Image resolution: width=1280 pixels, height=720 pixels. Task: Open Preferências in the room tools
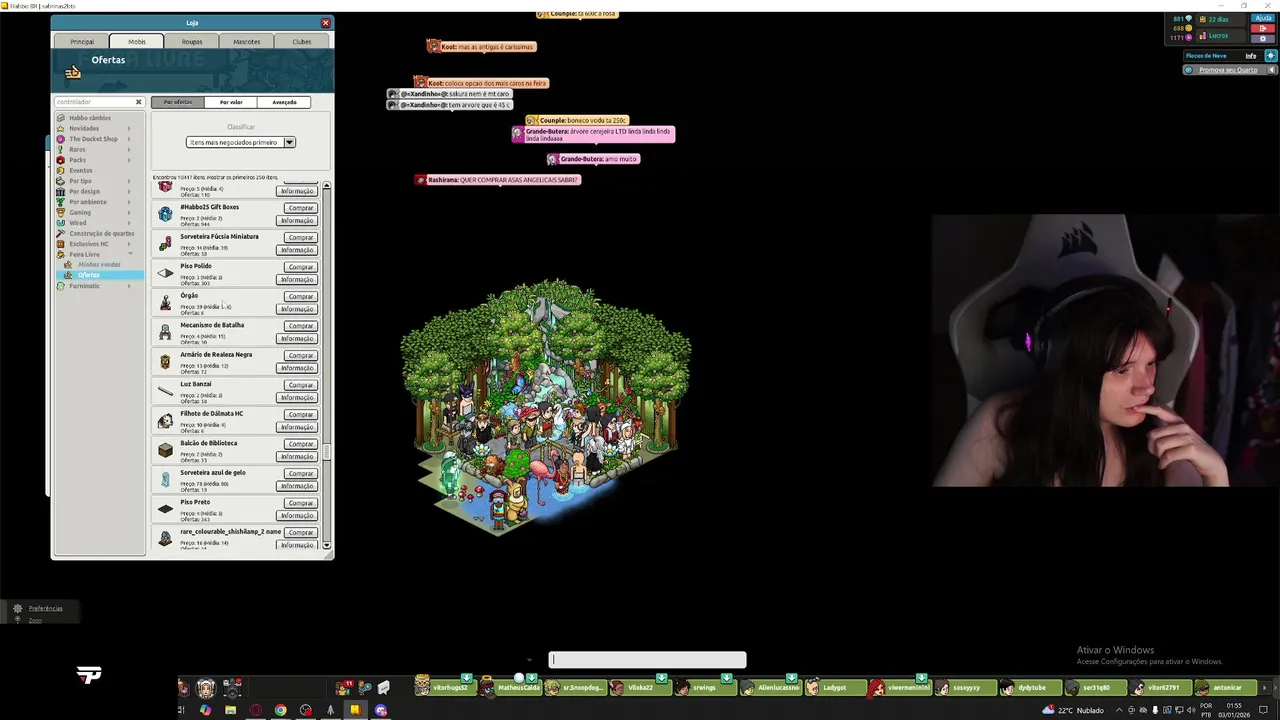[x=45, y=608]
